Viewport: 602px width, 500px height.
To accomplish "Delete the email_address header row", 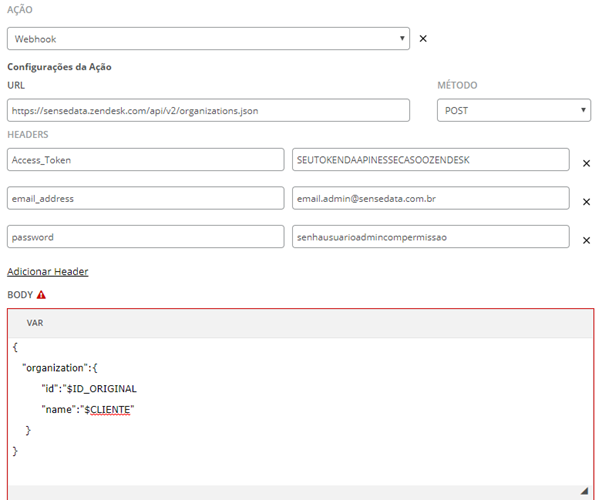I will 586,202.
